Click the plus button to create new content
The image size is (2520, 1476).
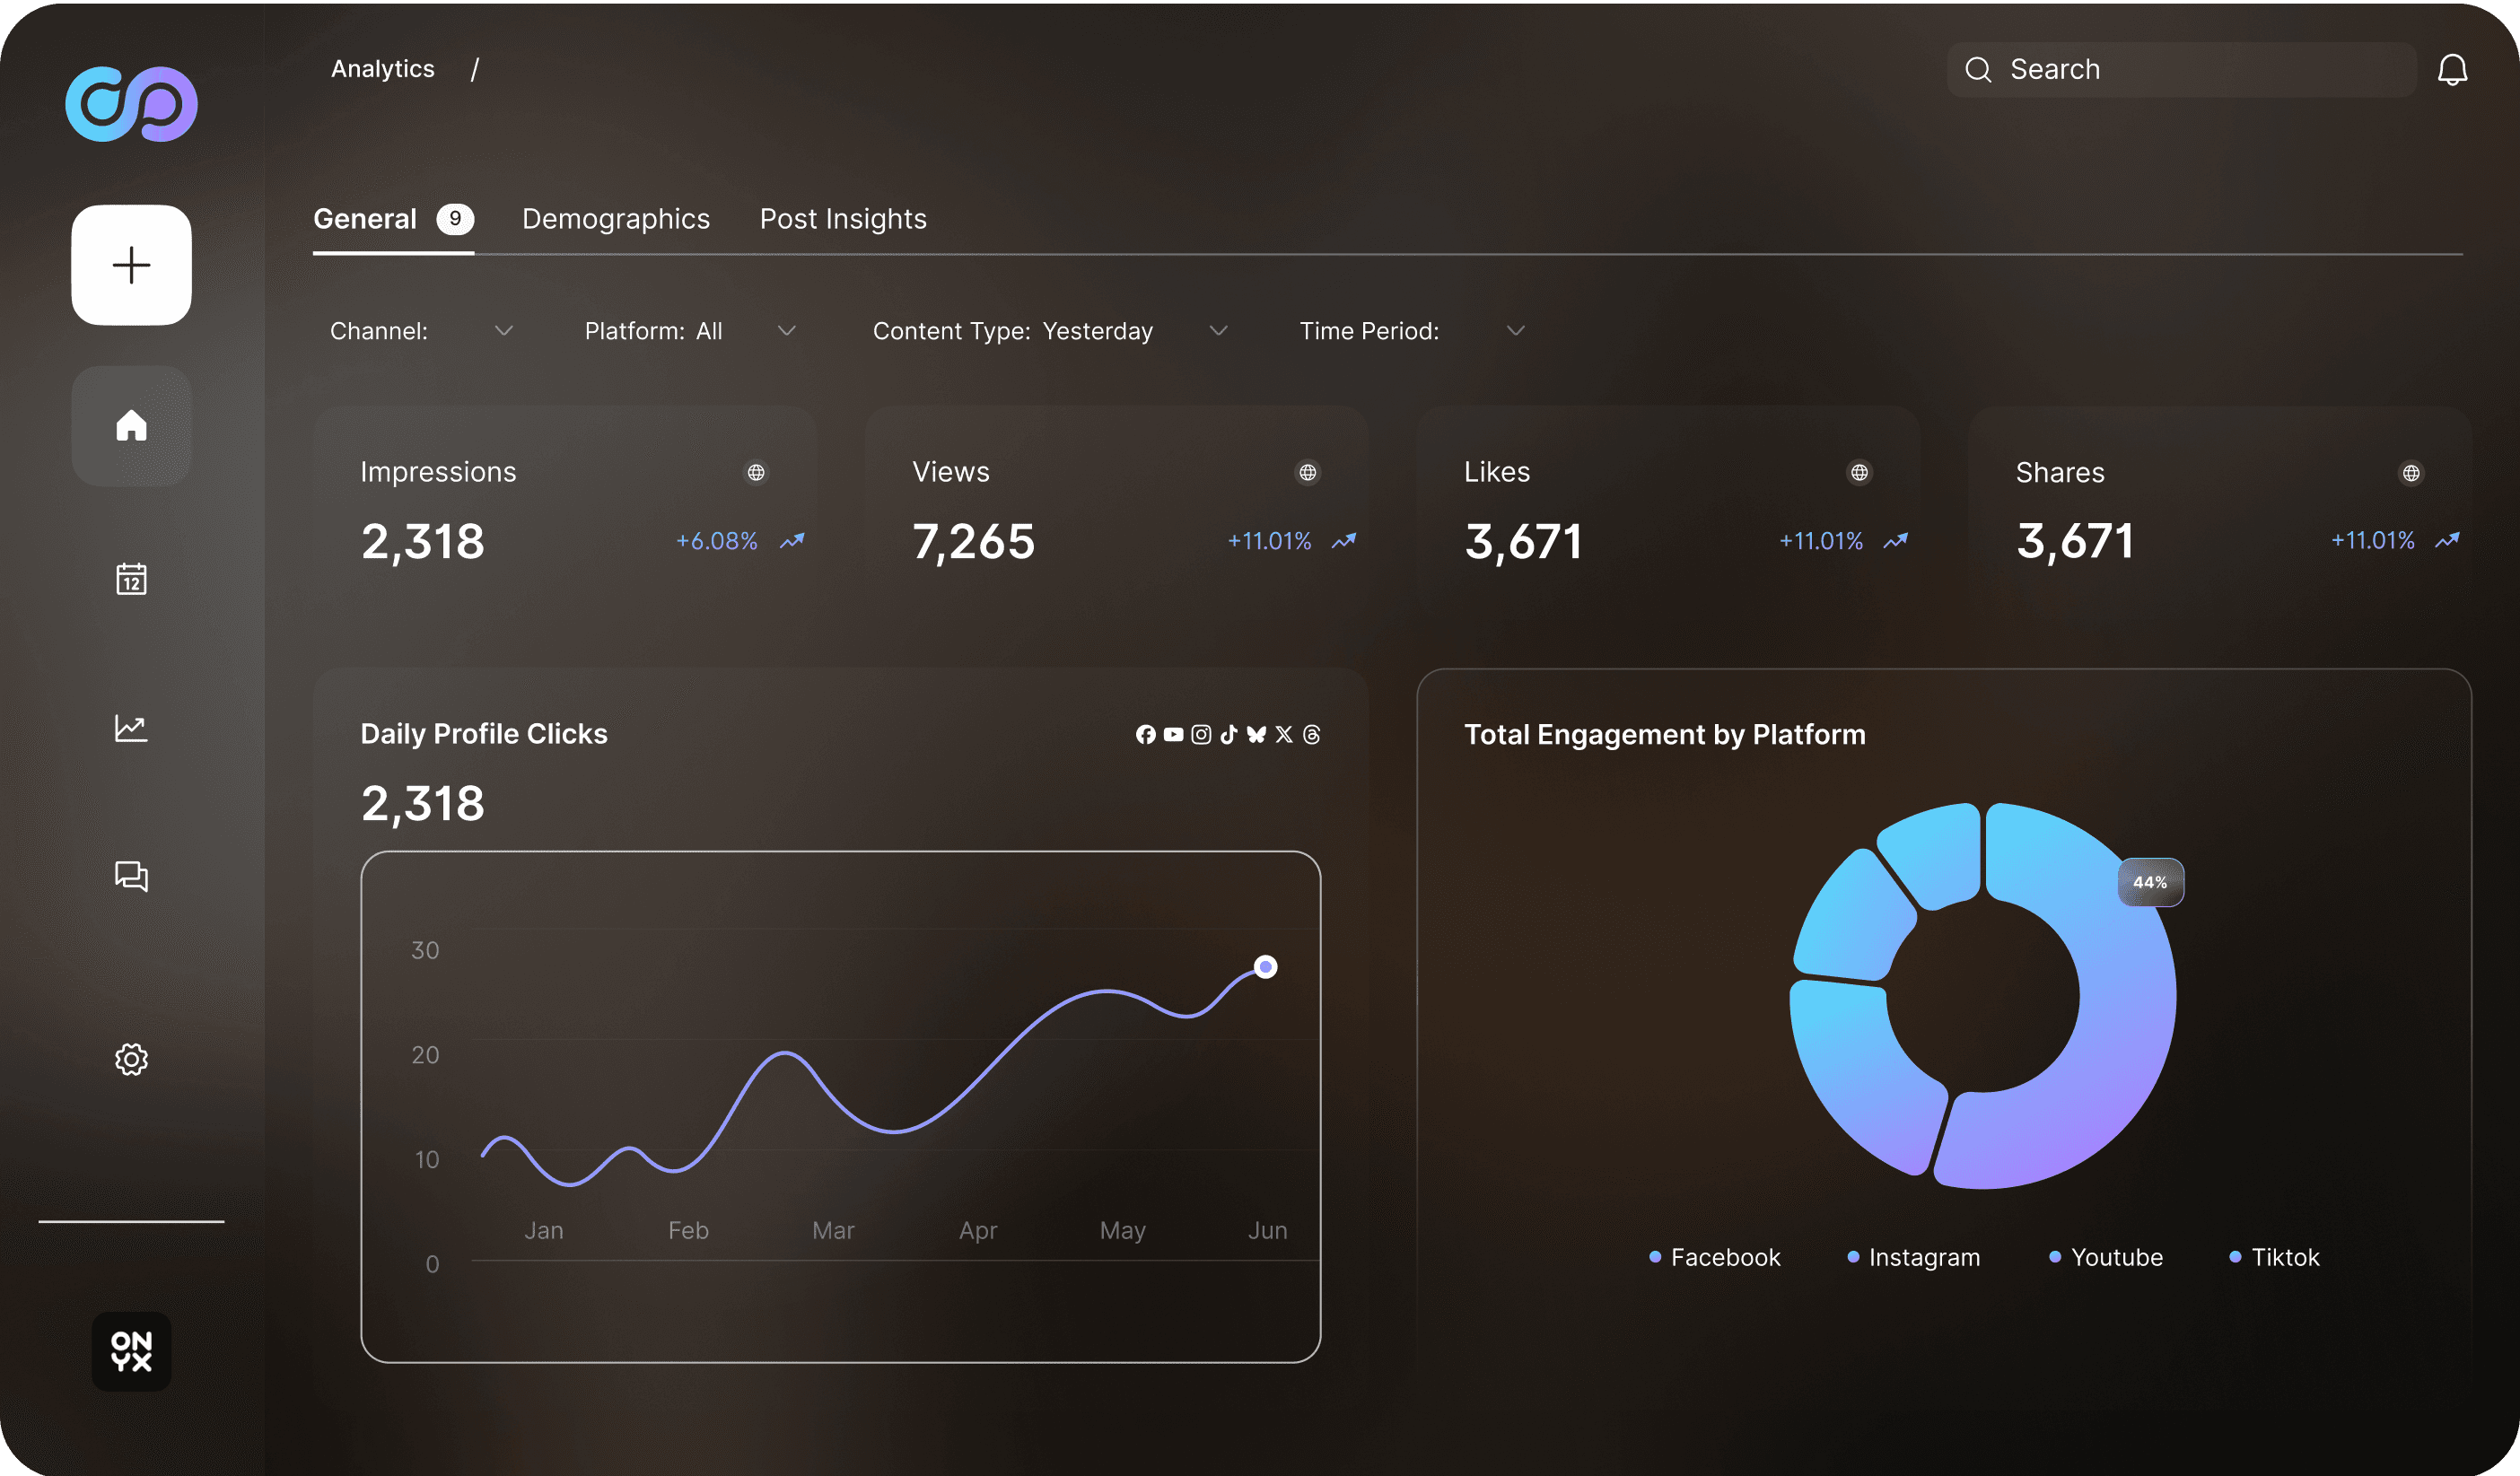click(x=131, y=264)
